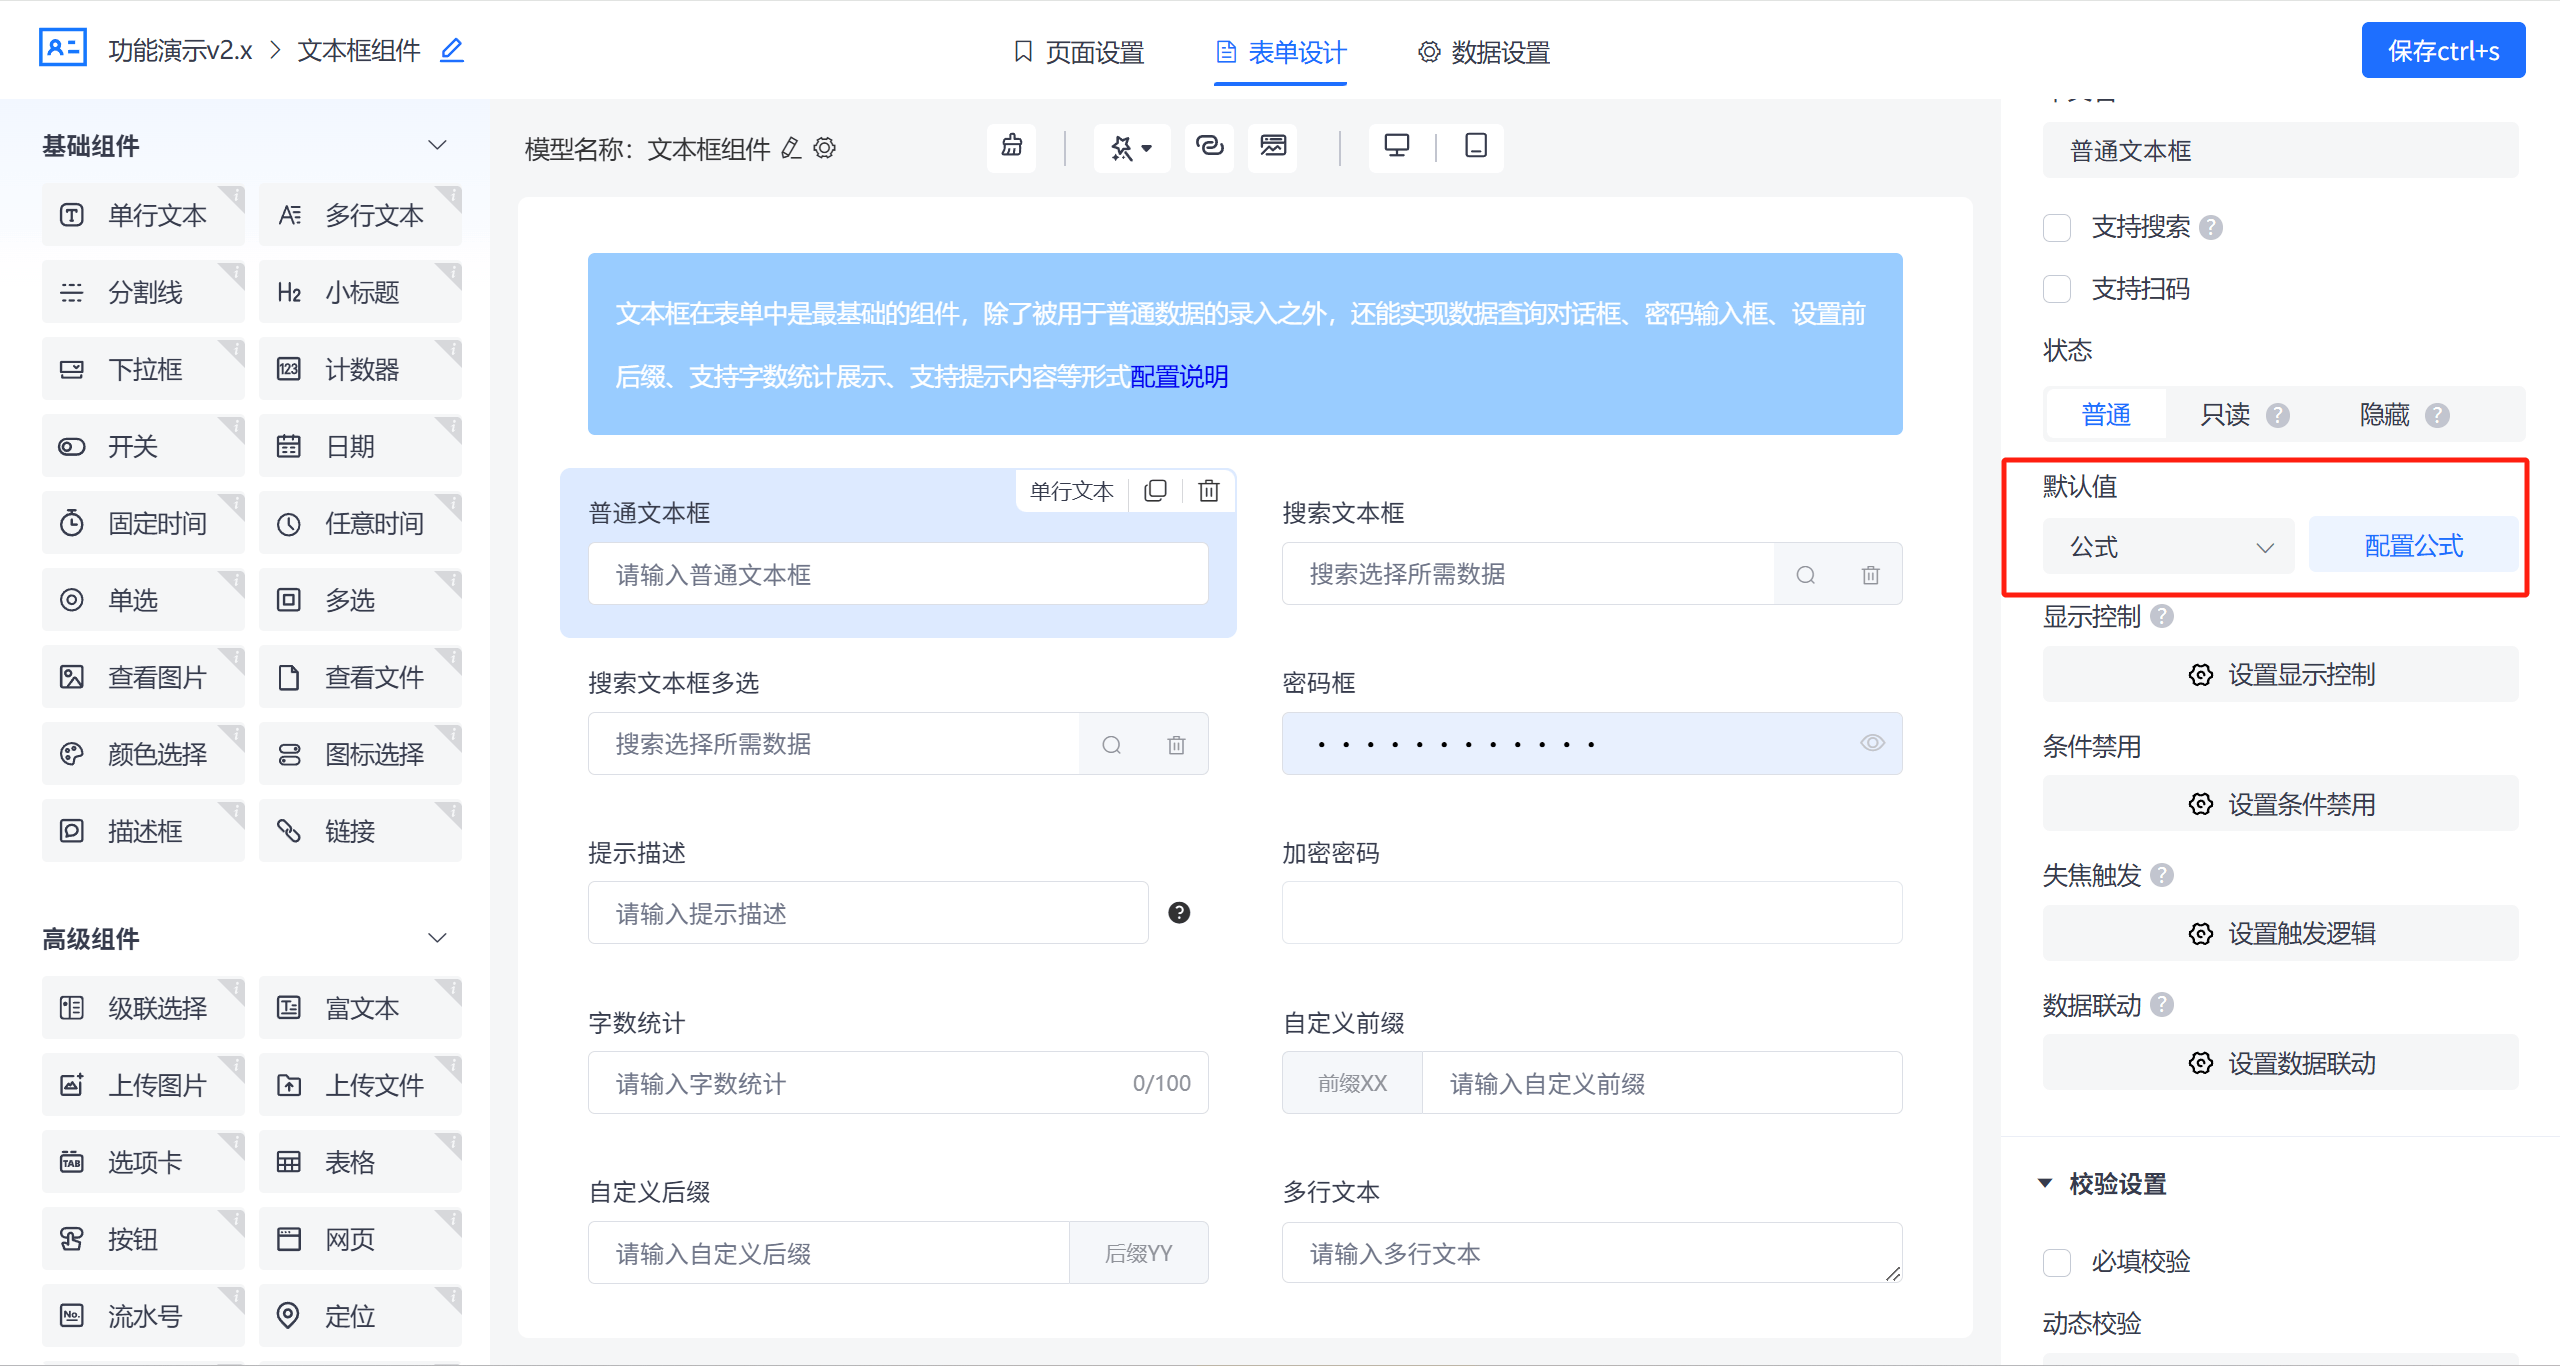Click 设置显示控制 button
Viewport: 2560px width, 1366px height.
pyautogui.click(x=2281, y=675)
